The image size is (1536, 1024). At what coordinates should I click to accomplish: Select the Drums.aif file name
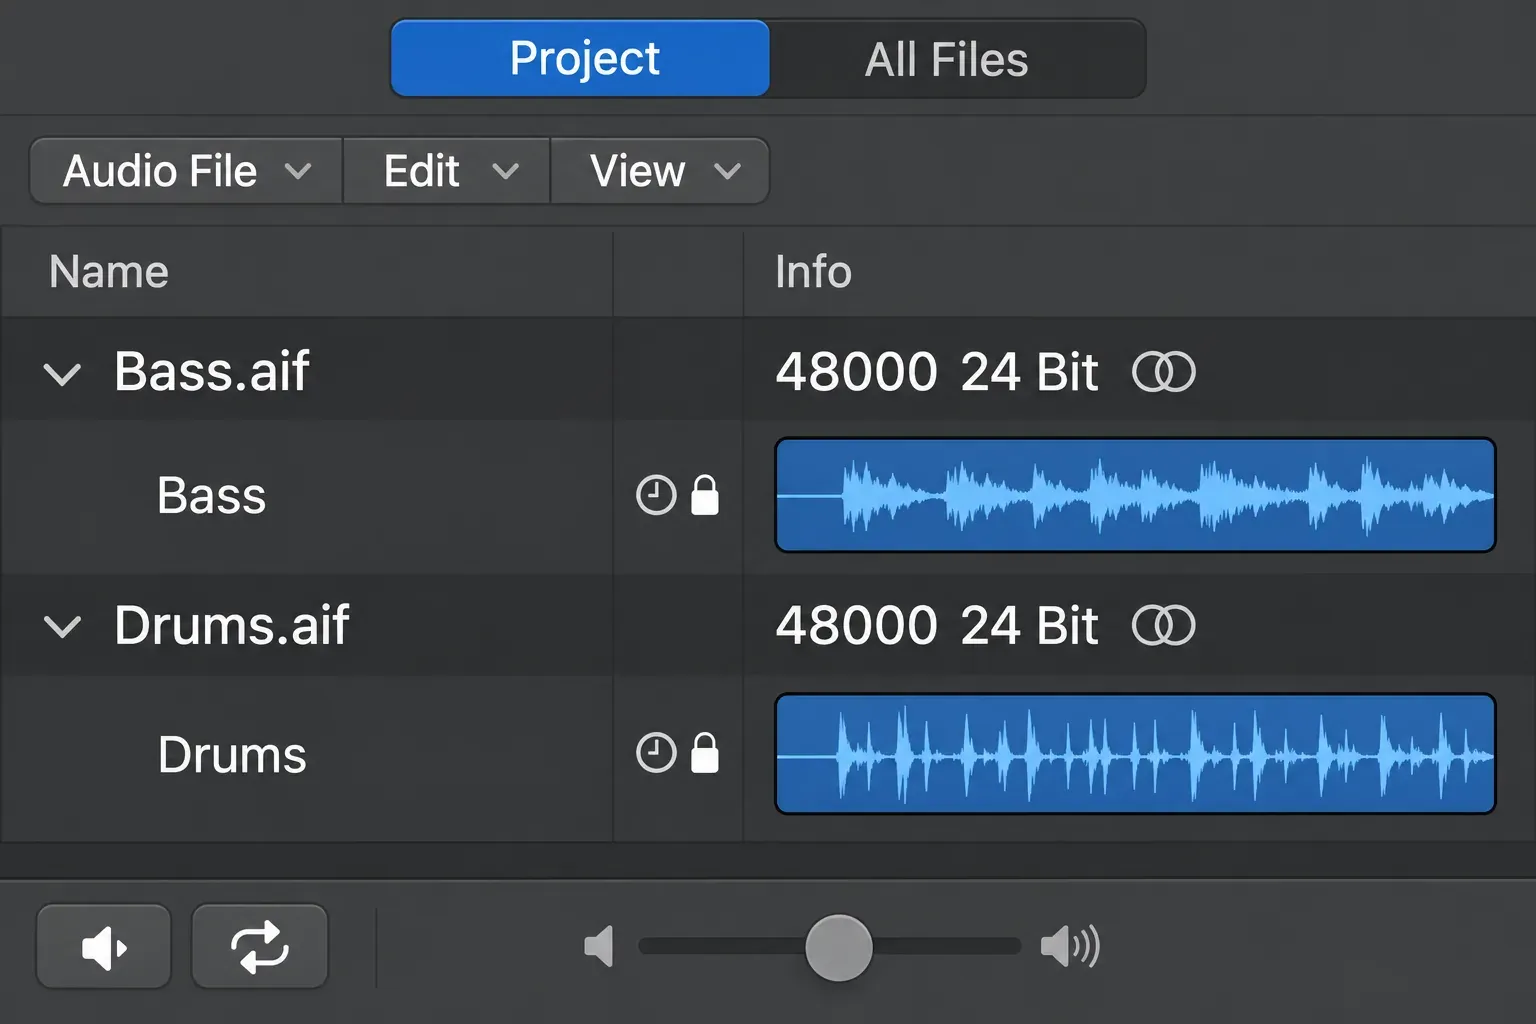231,625
